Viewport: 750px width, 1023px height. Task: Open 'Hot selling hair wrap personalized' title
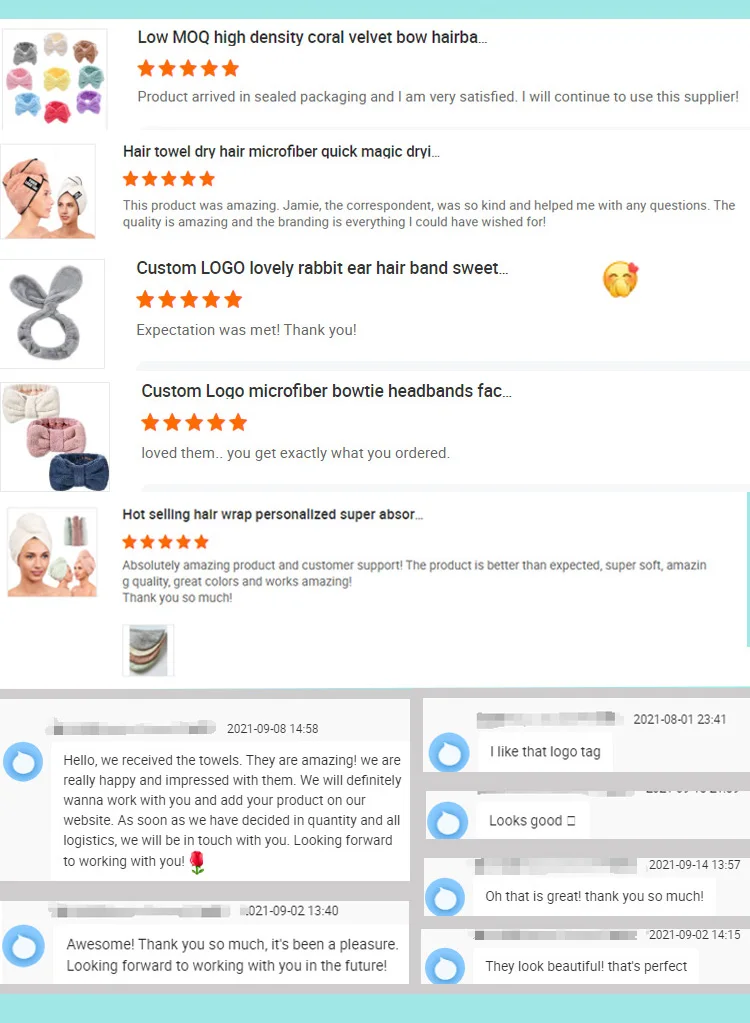coord(273,514)
